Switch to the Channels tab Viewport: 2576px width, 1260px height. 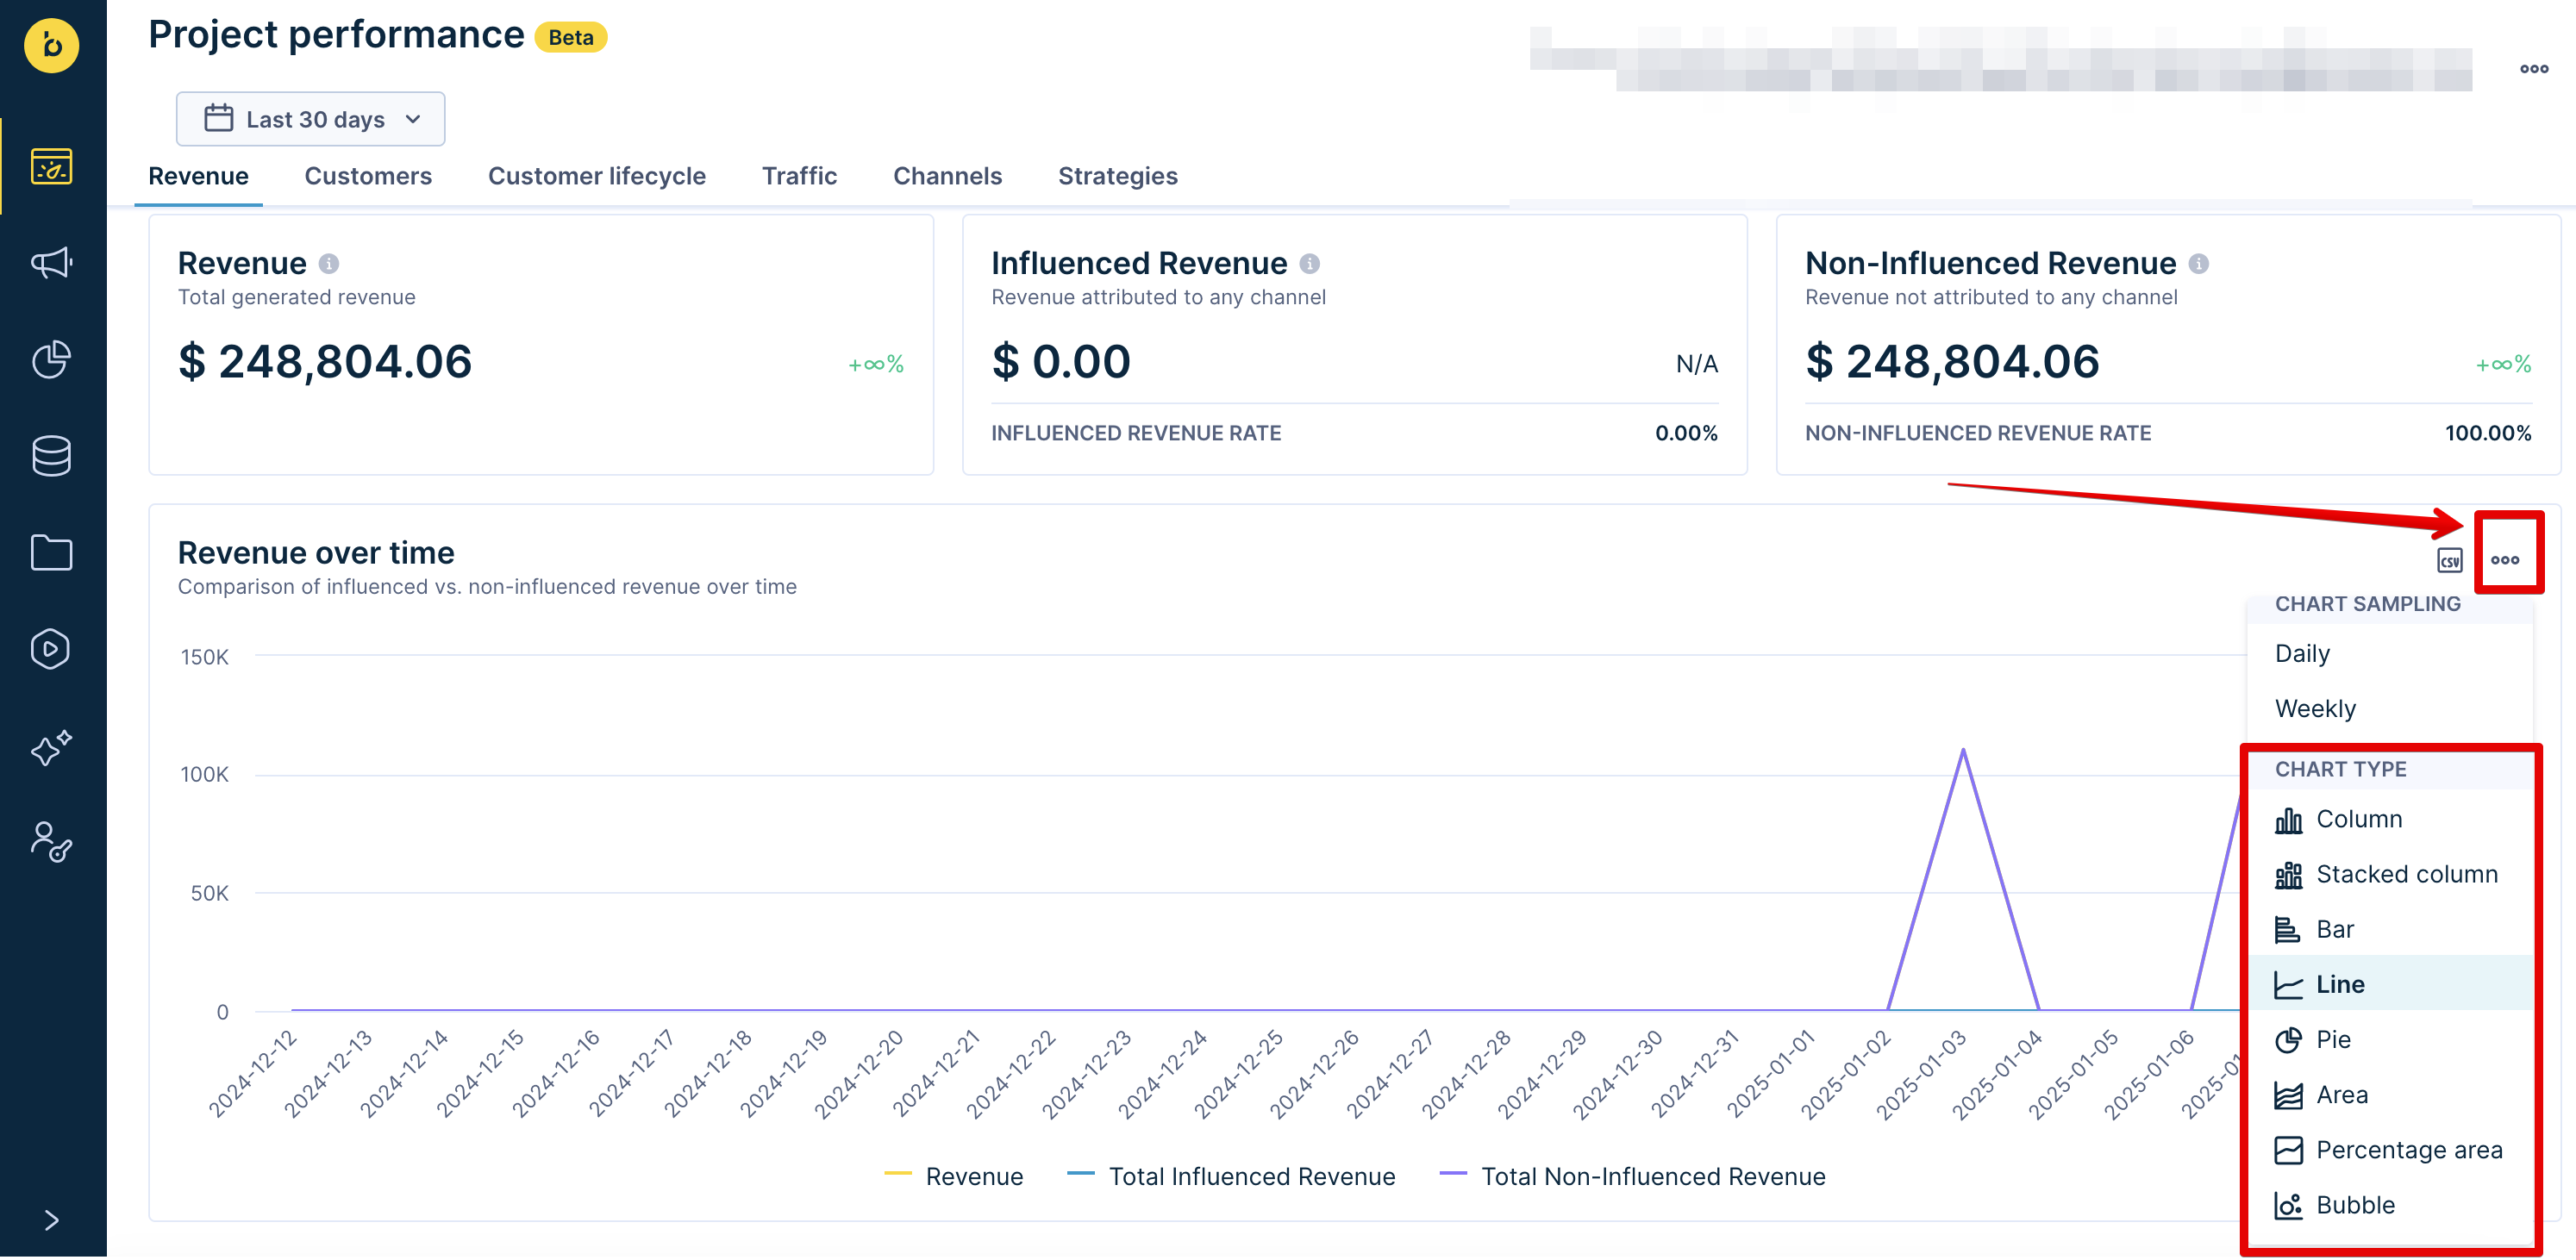point(947,176)
